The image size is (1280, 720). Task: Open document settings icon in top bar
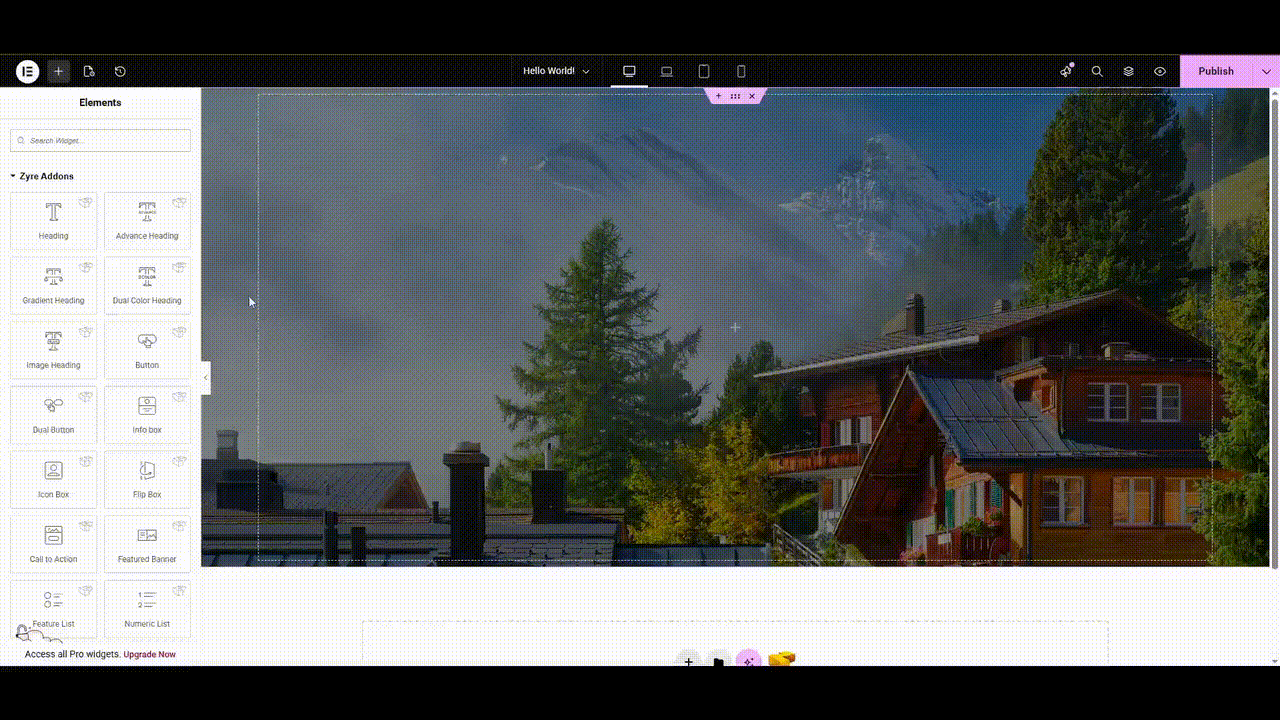[89, 71]
